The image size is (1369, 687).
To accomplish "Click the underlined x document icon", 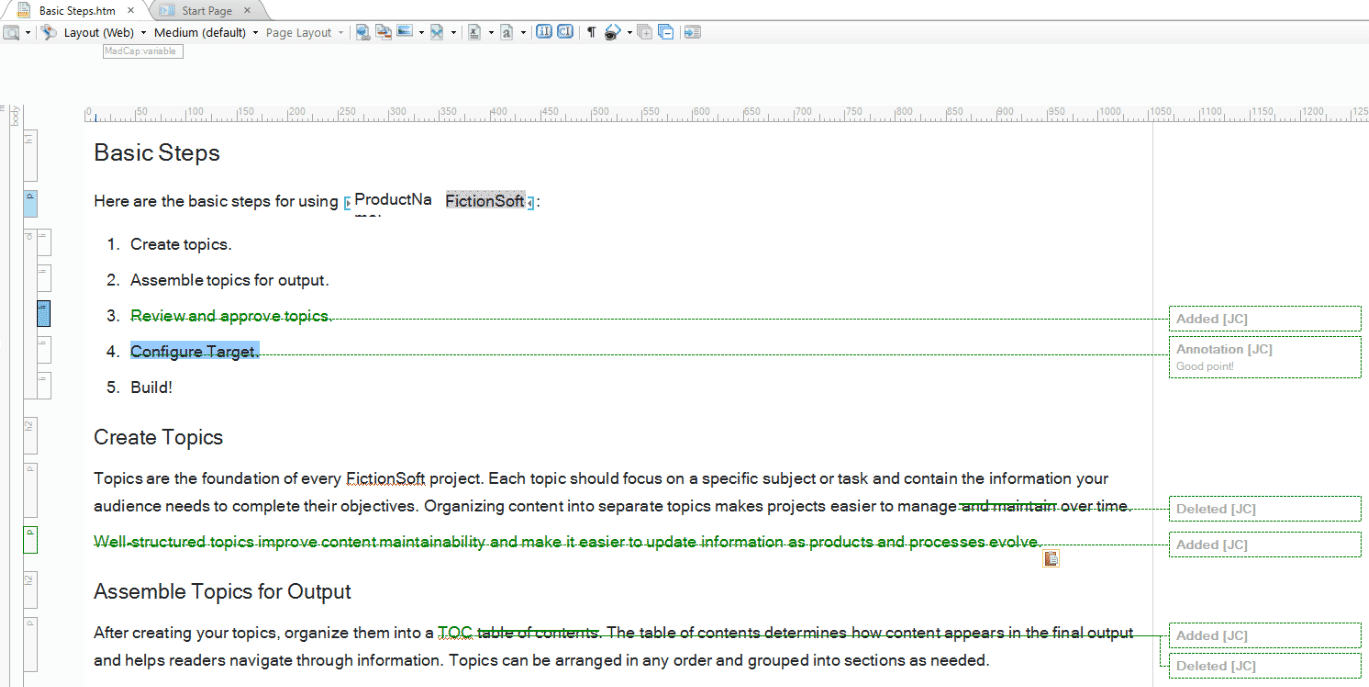I will pos(475,33).
